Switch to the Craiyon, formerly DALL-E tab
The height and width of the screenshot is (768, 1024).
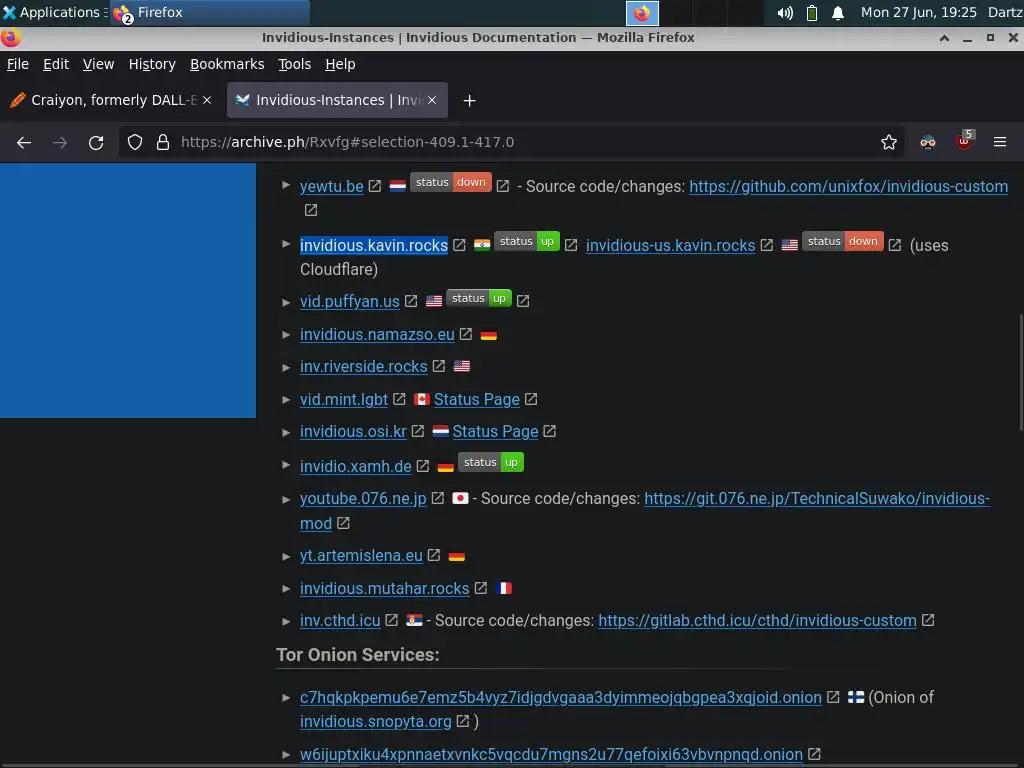click(112, 100)
